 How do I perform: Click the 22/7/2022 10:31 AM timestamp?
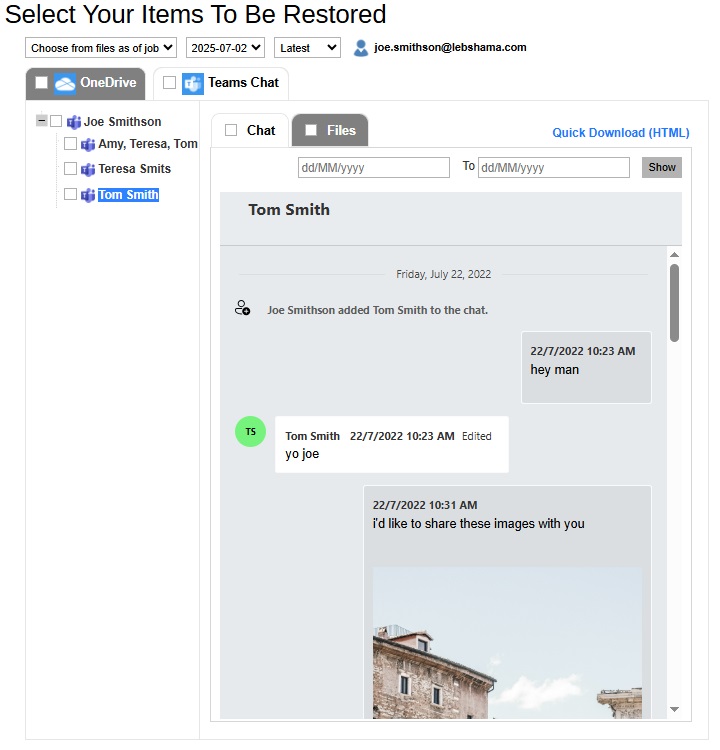tap(425, 506)
